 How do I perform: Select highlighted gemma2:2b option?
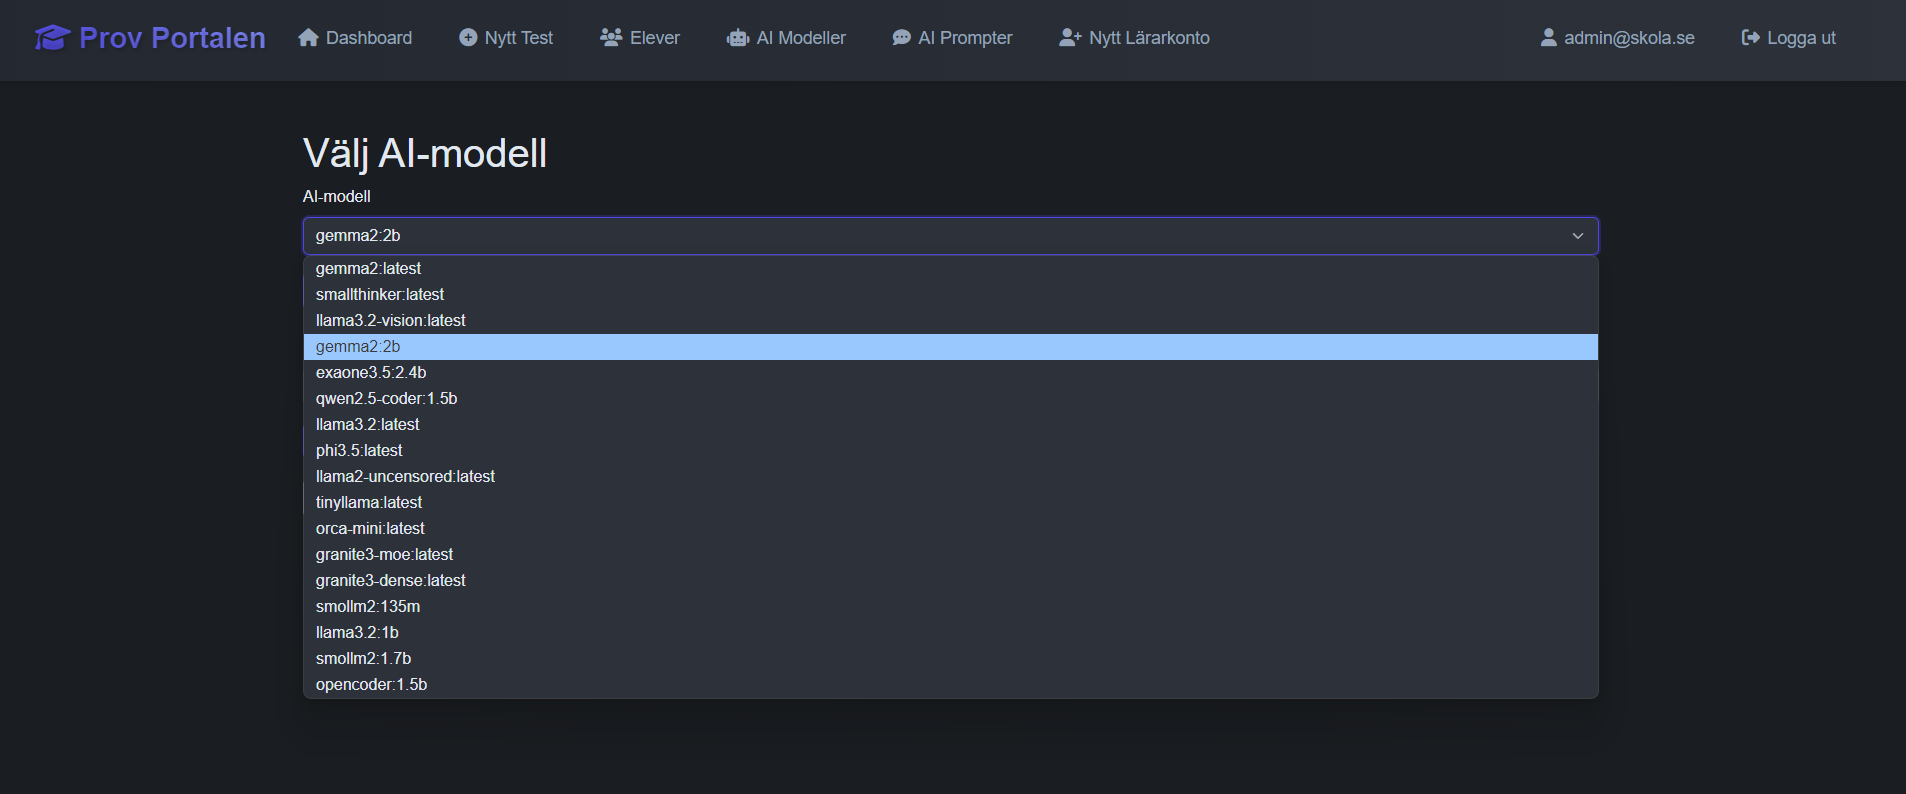[950, 346]
